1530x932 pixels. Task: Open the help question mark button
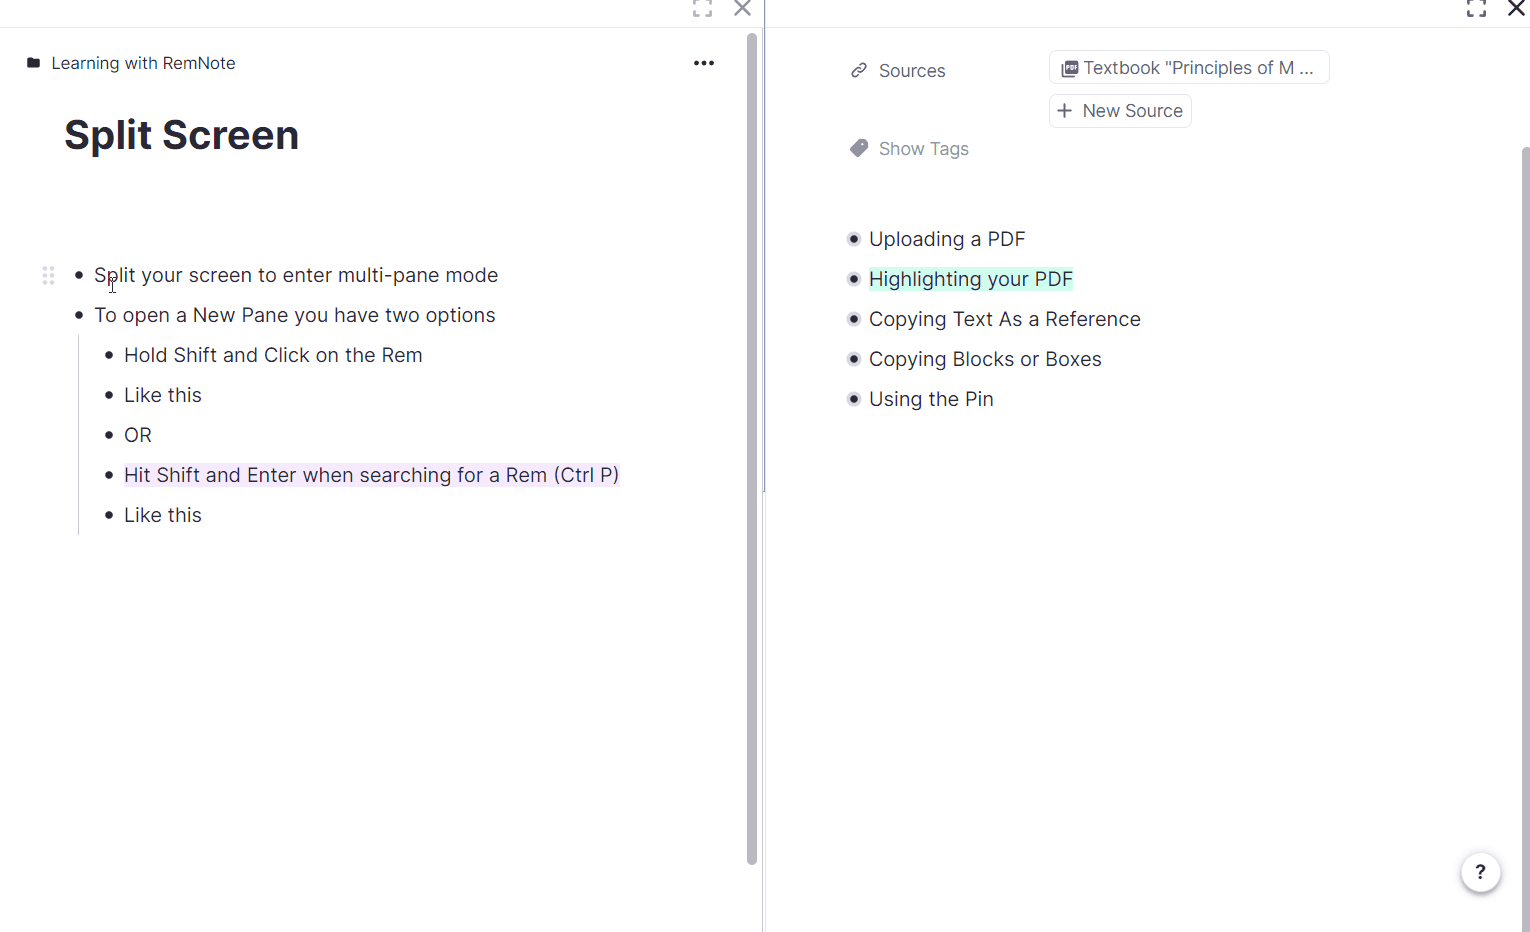tap(1480, 872)
